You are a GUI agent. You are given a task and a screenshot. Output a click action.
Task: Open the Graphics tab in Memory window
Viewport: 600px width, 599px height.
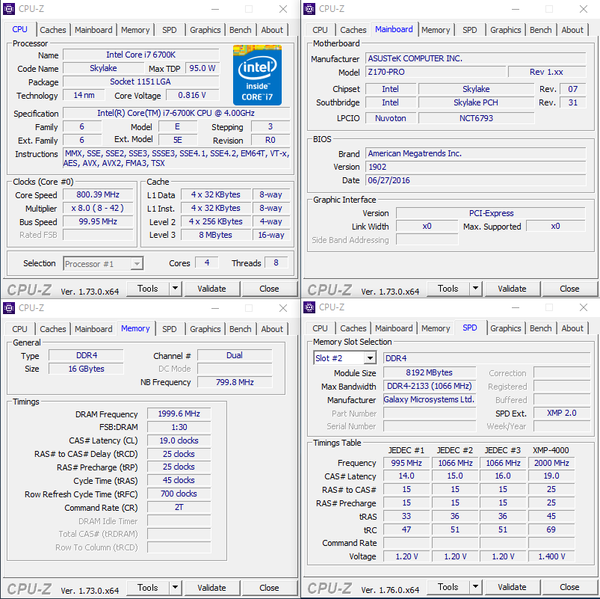point(205,329)
